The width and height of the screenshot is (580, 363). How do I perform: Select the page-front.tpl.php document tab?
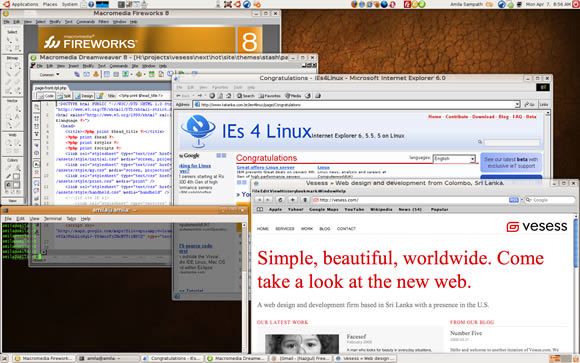51,88
